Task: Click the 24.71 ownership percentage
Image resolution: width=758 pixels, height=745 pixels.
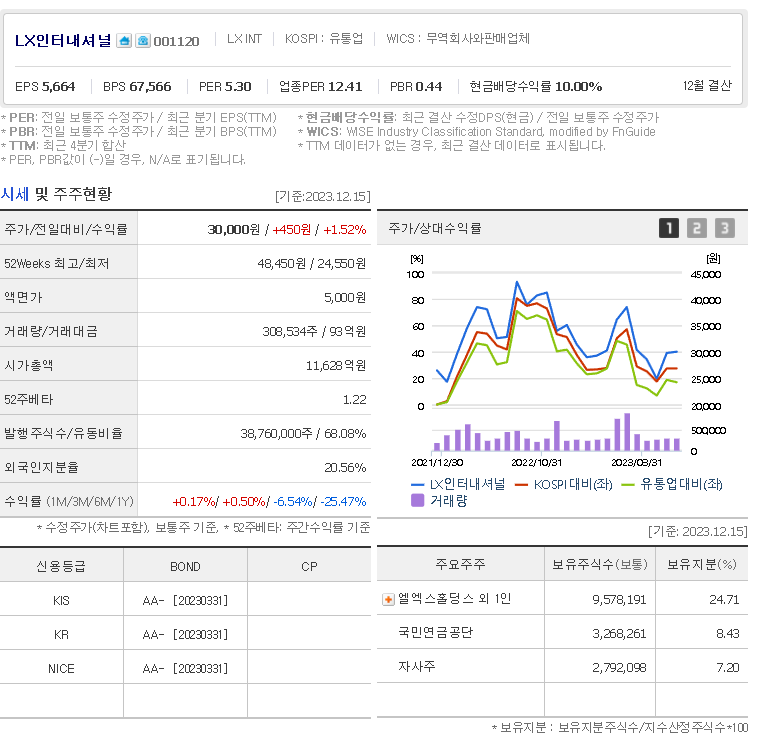Action: 725,600
